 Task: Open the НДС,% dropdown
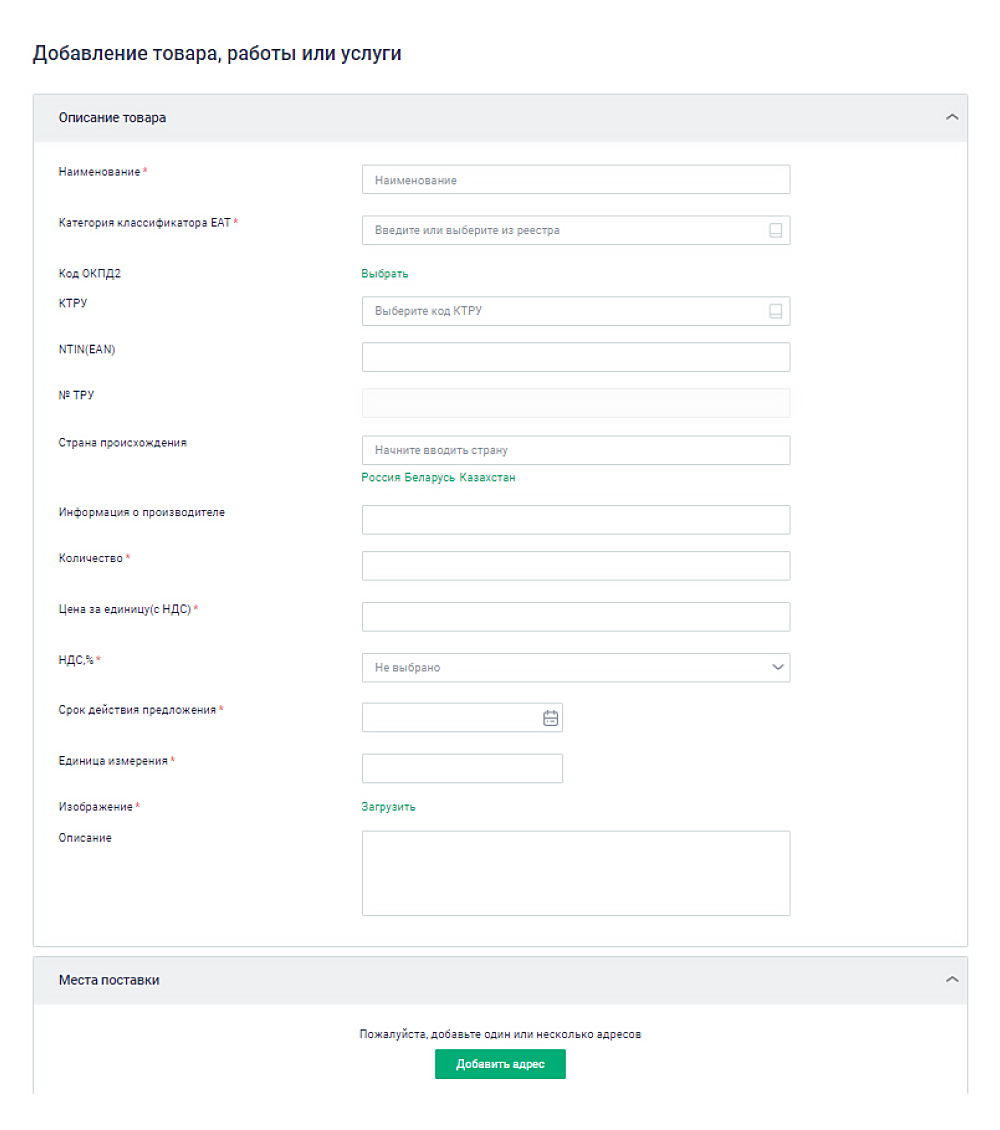pos(575,668)
